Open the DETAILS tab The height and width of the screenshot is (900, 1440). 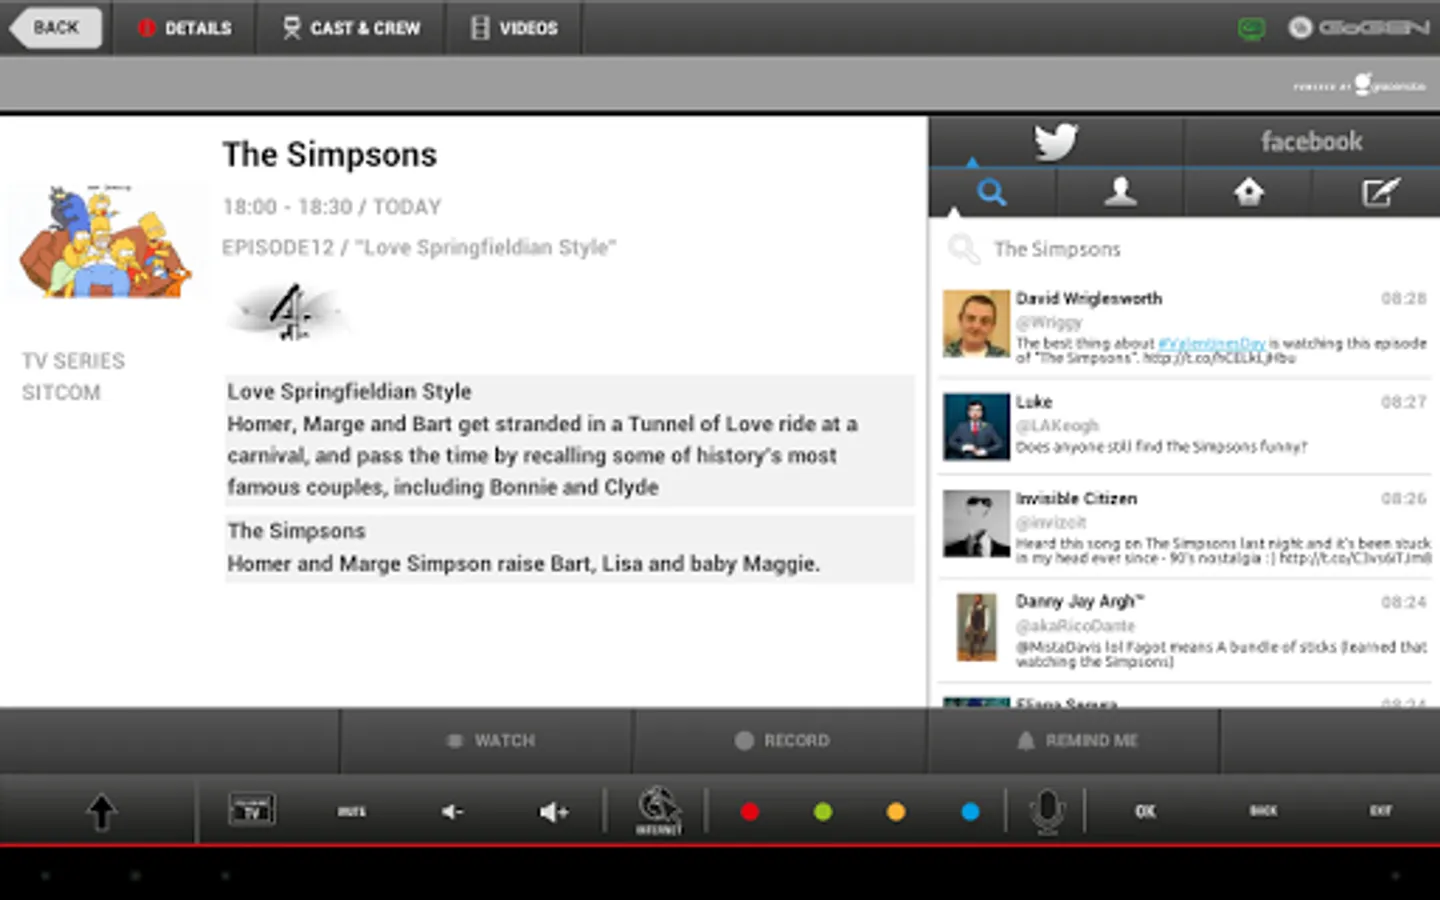tap(184, 28)
